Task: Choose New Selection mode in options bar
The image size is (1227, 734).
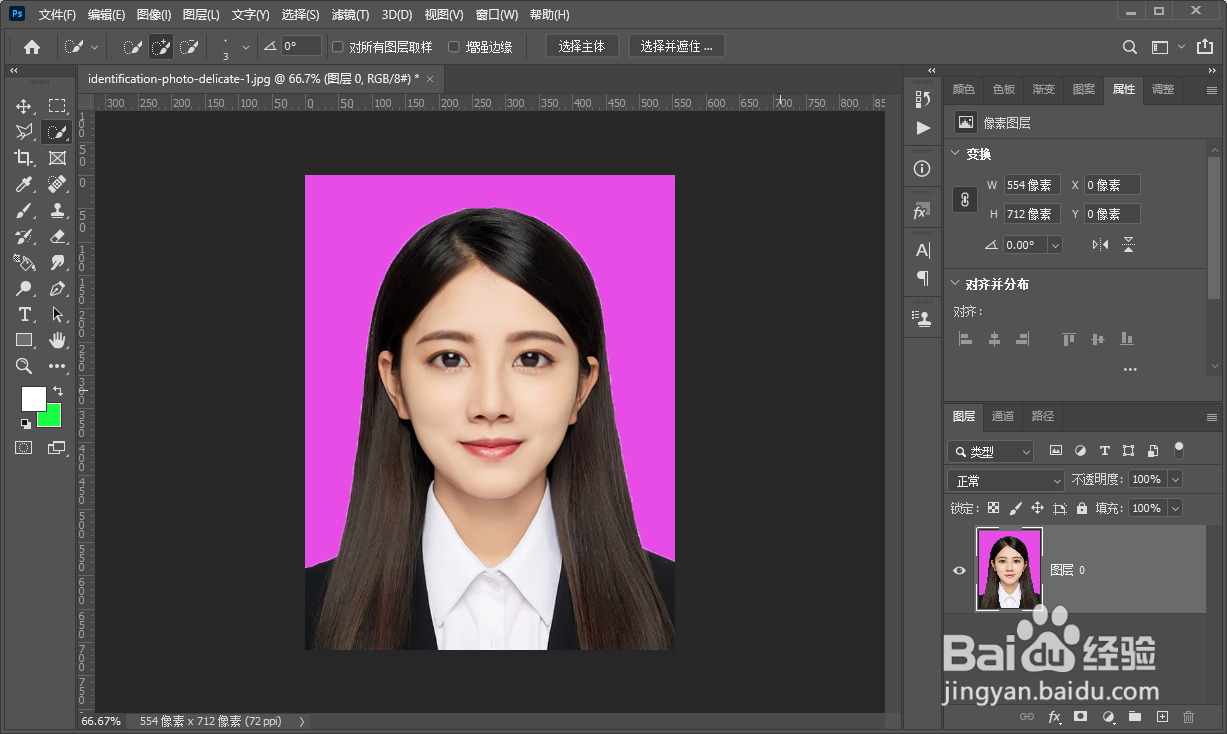Action: (x=132, y=47)
